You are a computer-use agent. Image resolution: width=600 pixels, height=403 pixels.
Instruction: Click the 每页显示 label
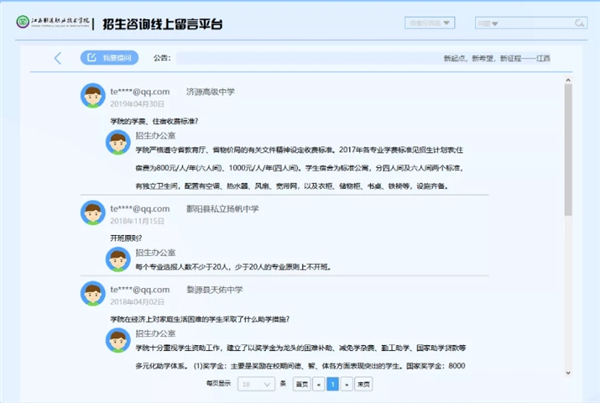[218, 383]
